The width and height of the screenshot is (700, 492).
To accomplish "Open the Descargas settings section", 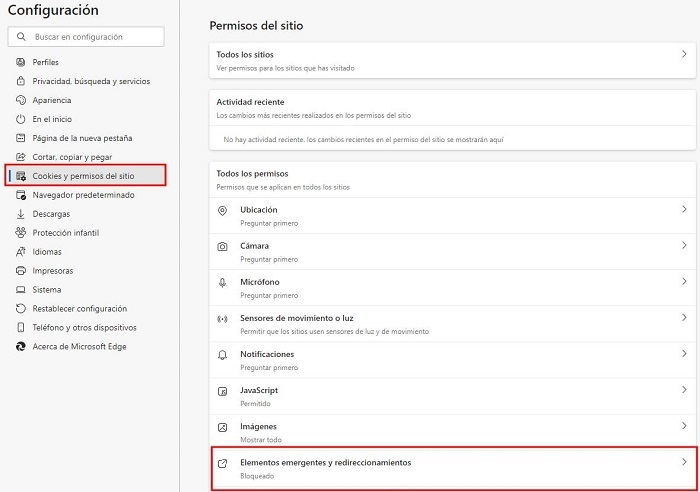I will (x=51, y=214).
